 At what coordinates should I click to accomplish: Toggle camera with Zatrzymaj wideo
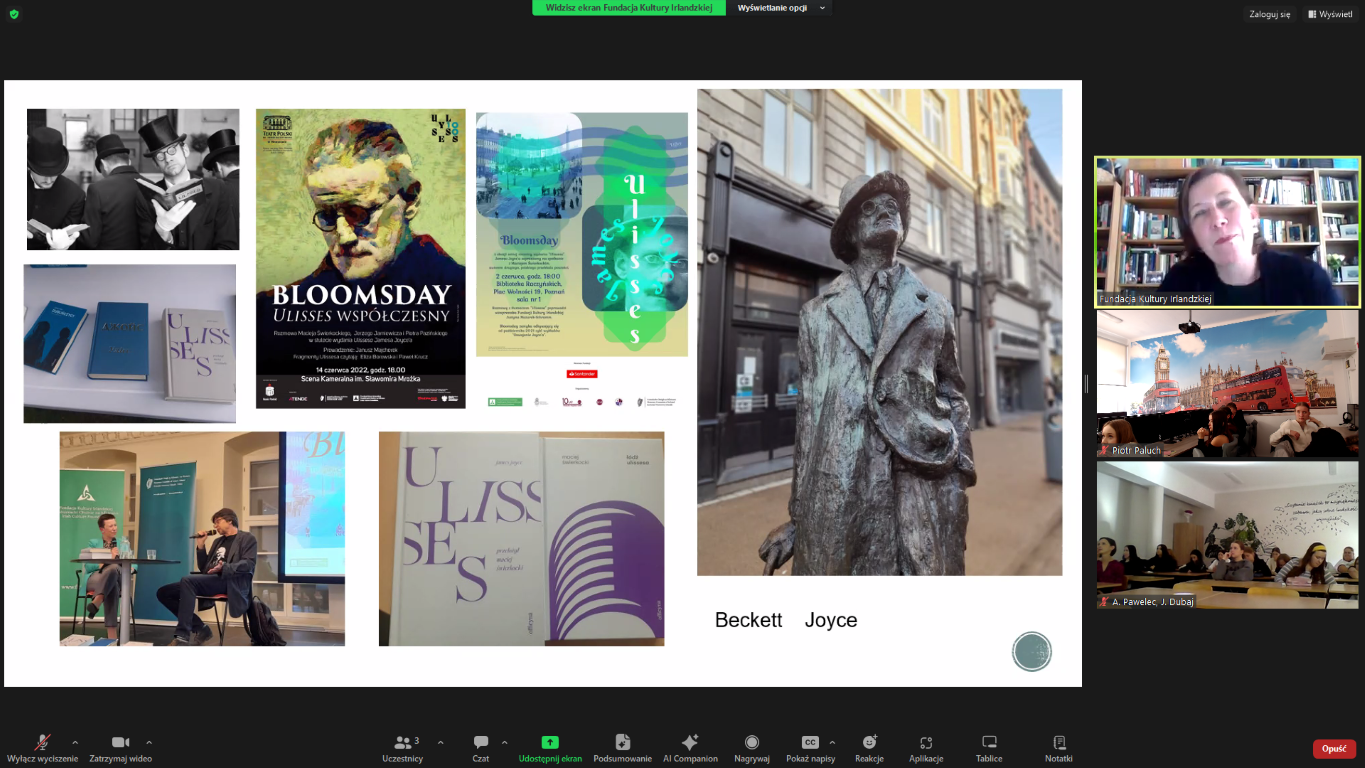coord(120,747)
